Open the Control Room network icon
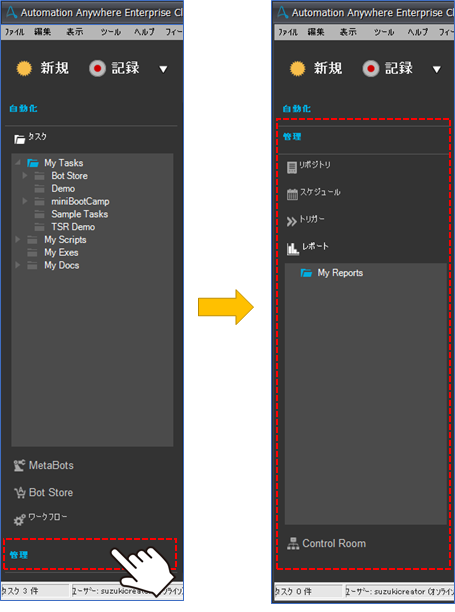Viewport: 455px width, 612px height. pyautogui.click(x=293, y=544)
